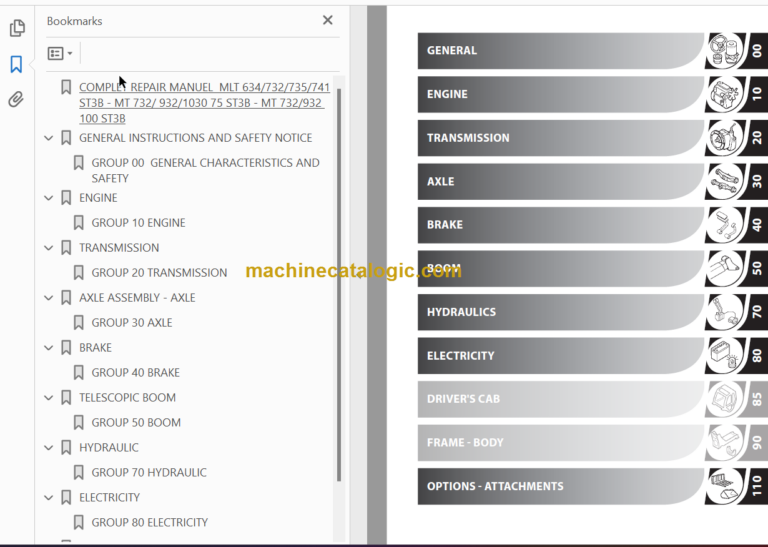Select the BRAKE bookmark text
768x547 pixels.
click(x=96, y=347)
